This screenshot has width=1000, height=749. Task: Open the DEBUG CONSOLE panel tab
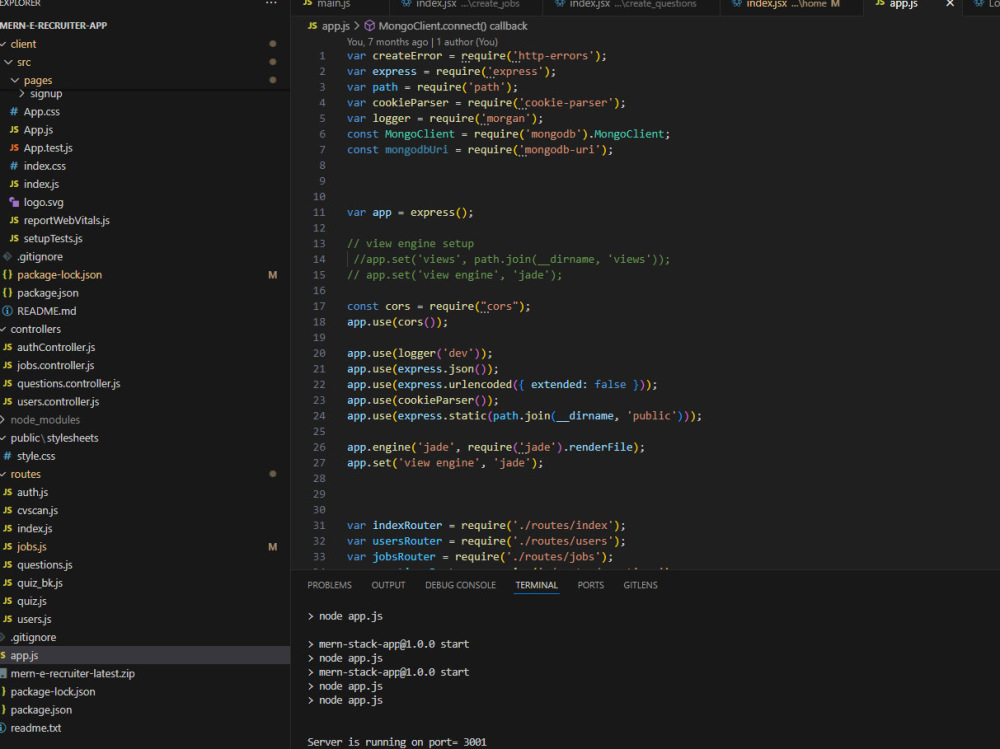click(x=460, y=585)
